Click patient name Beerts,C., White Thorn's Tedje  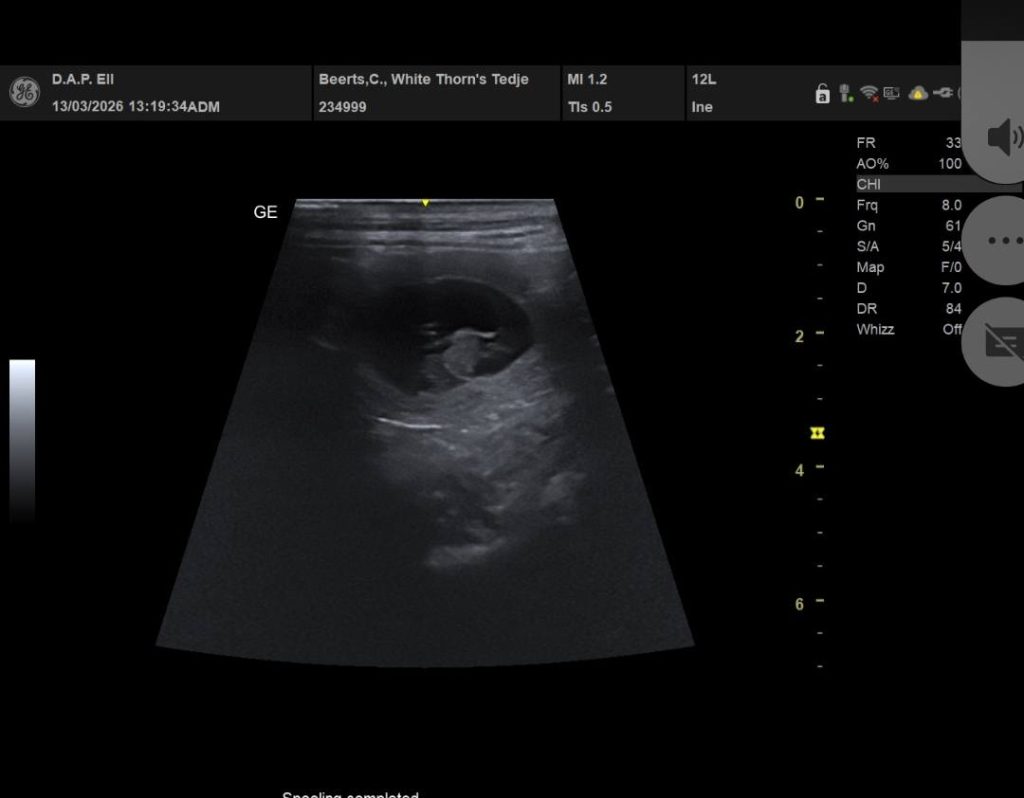click(423, 79)
